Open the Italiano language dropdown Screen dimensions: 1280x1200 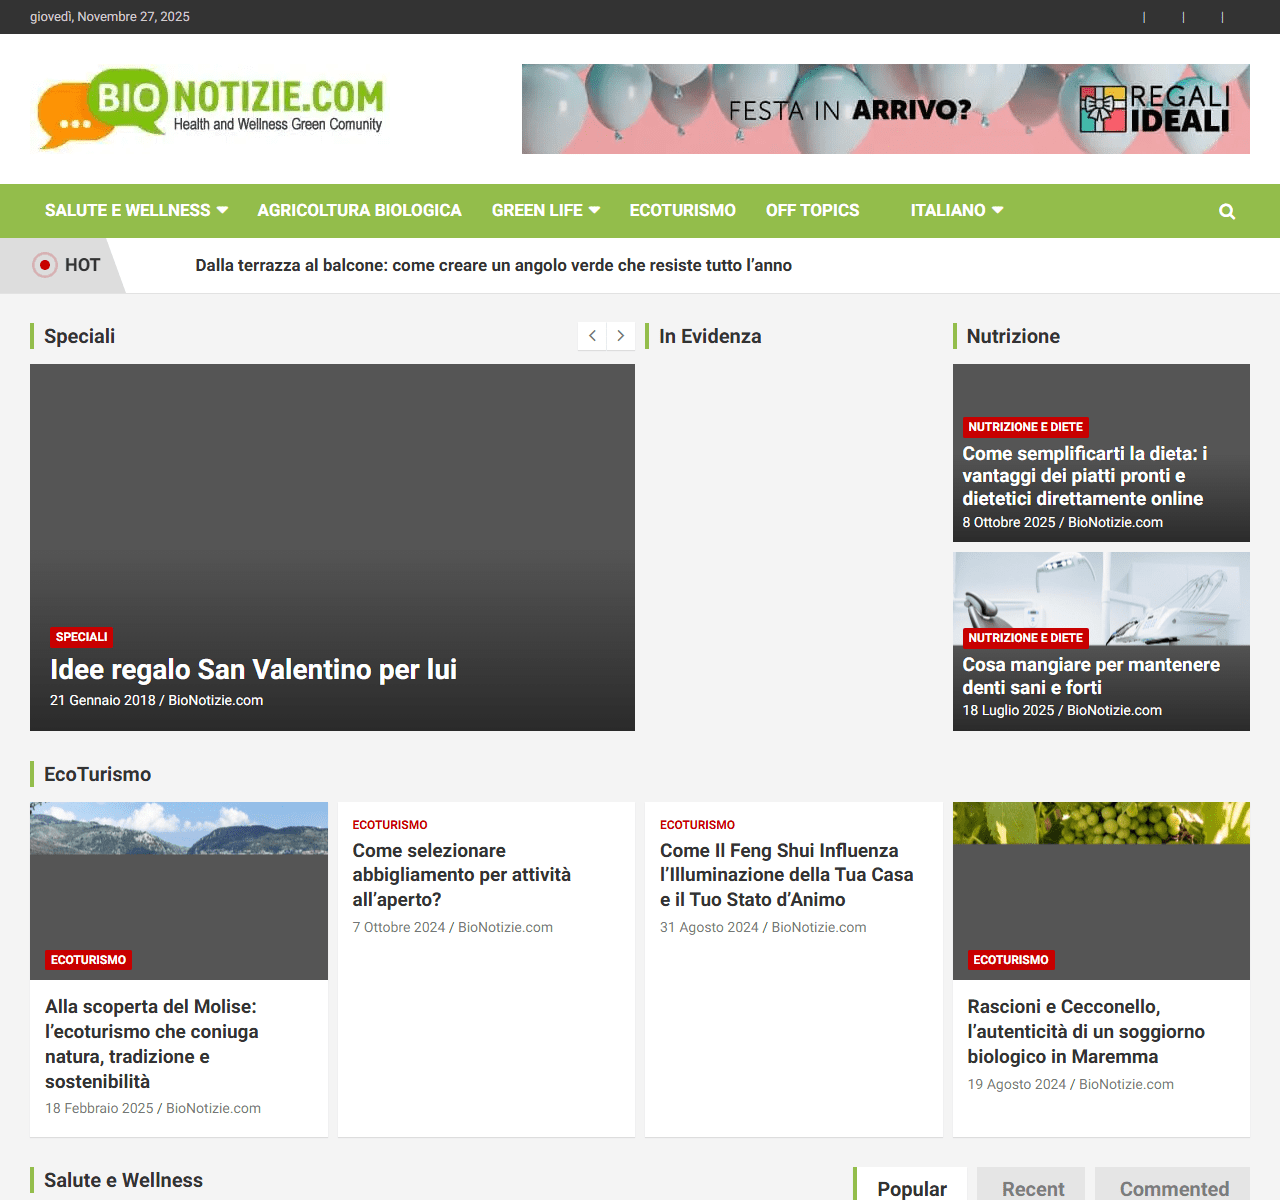[956, 211]
